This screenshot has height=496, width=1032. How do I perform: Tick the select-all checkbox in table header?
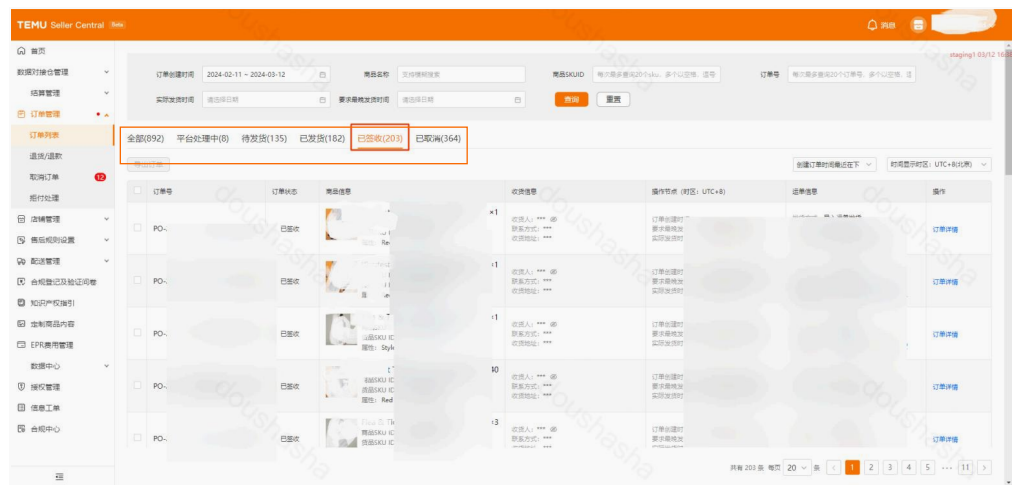(x=138, y=191)
